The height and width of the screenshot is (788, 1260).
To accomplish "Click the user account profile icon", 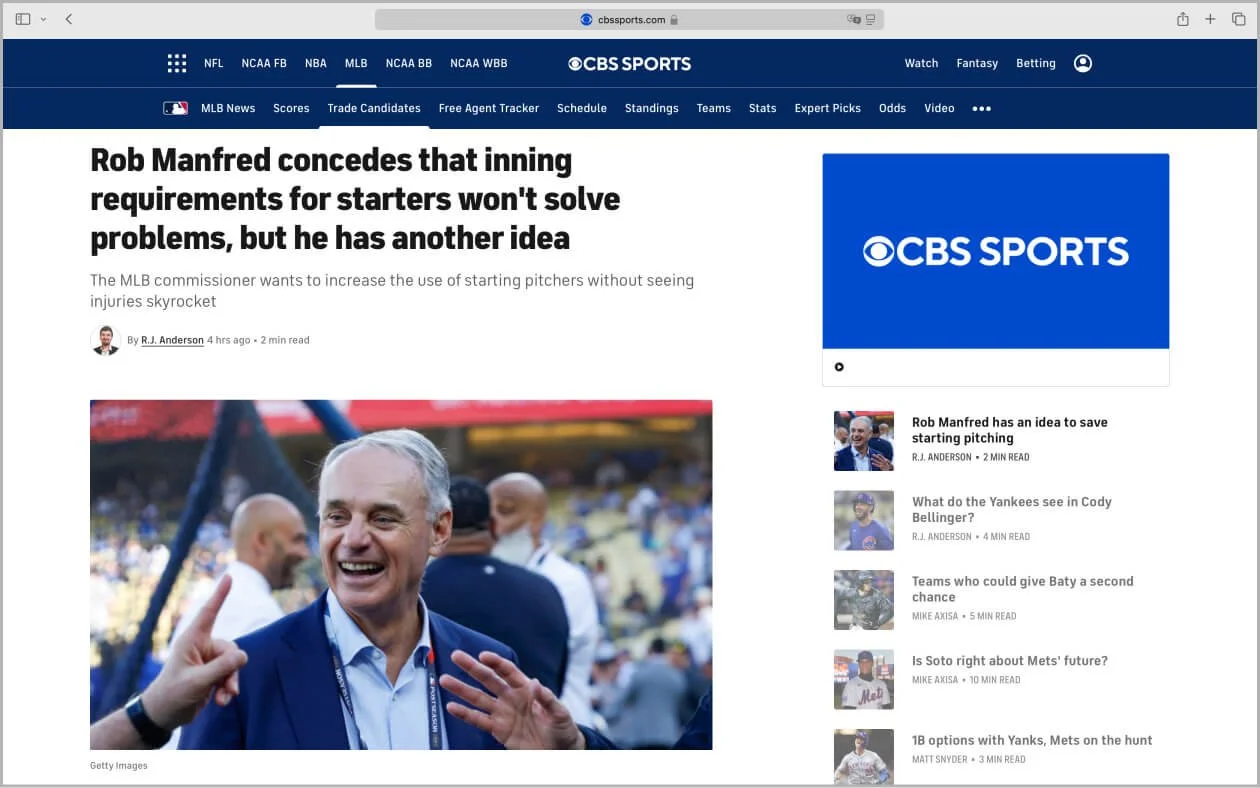I will 1083,63.
